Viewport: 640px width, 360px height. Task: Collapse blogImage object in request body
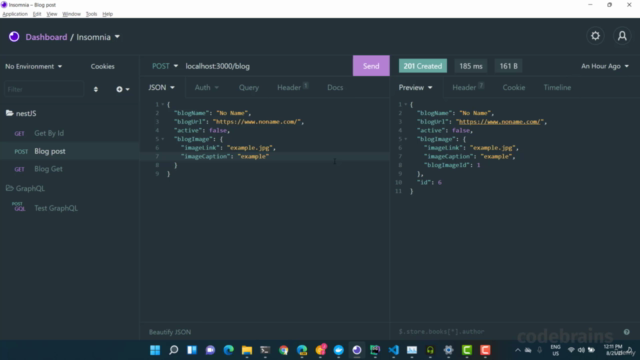coord(163,139)
